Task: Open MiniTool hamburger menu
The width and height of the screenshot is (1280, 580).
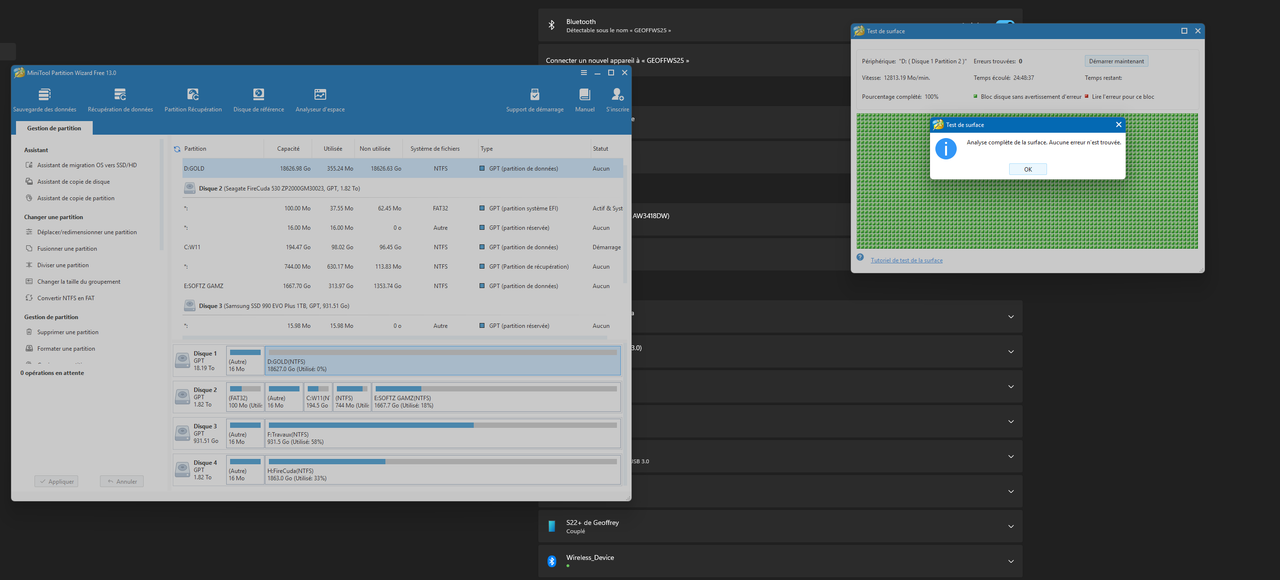Action: [x=584, y=72]
